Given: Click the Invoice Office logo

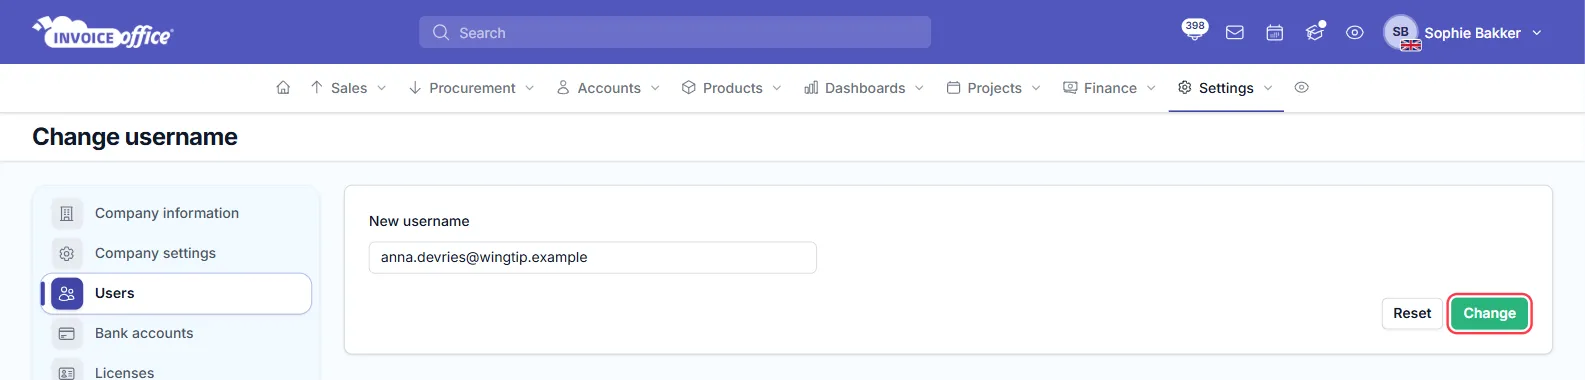Looking at the screenshot, I should point(103,33).
